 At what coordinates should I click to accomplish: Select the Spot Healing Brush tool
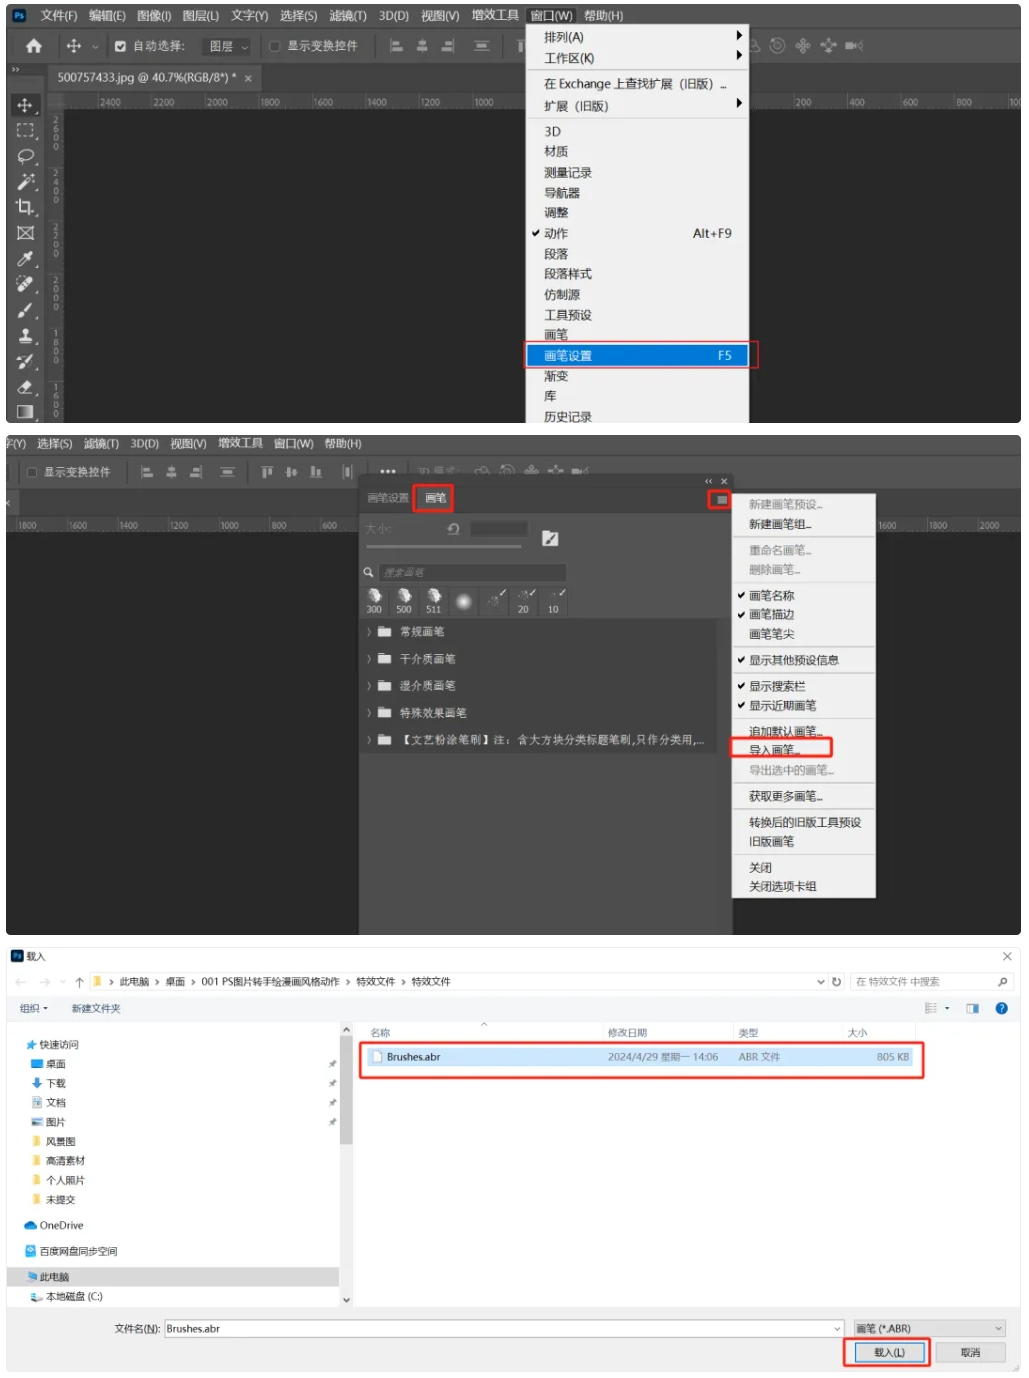(25, 284)
